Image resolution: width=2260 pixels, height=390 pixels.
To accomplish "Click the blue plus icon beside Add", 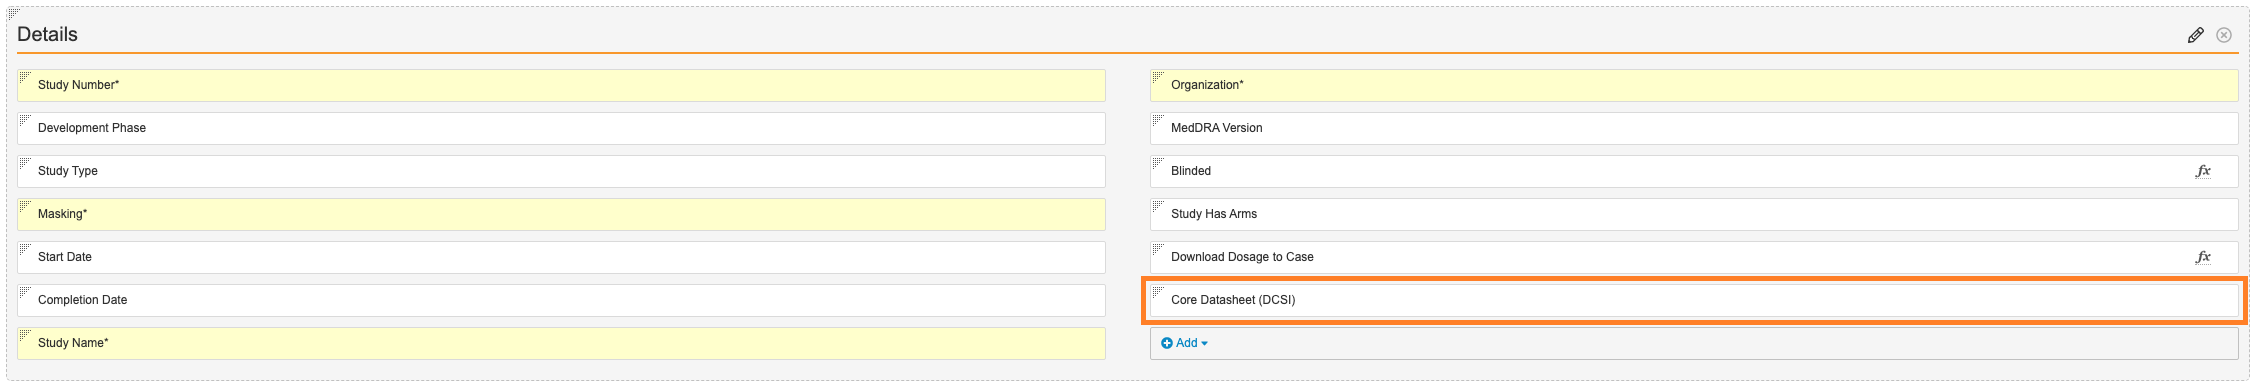I will 1167,343.
